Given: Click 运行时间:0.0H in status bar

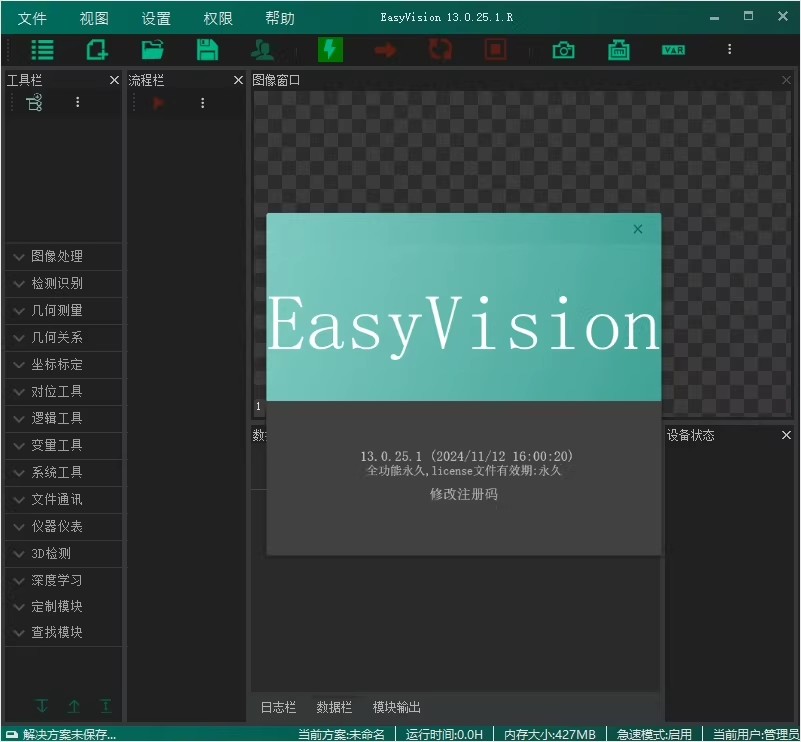Looking at the screenshot, I should point(444,734).
